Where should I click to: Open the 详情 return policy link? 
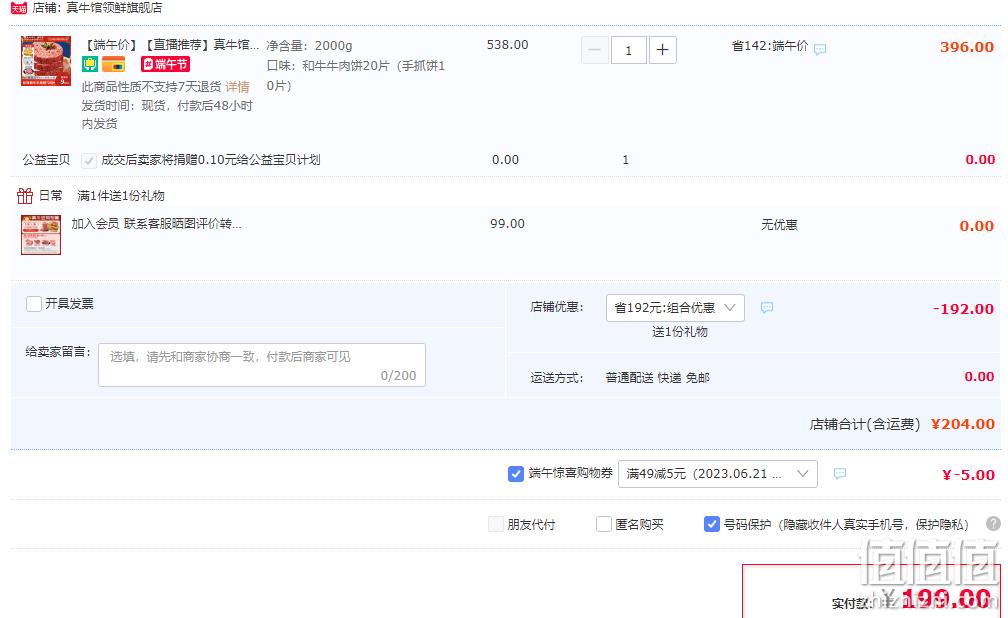(237, 86)
